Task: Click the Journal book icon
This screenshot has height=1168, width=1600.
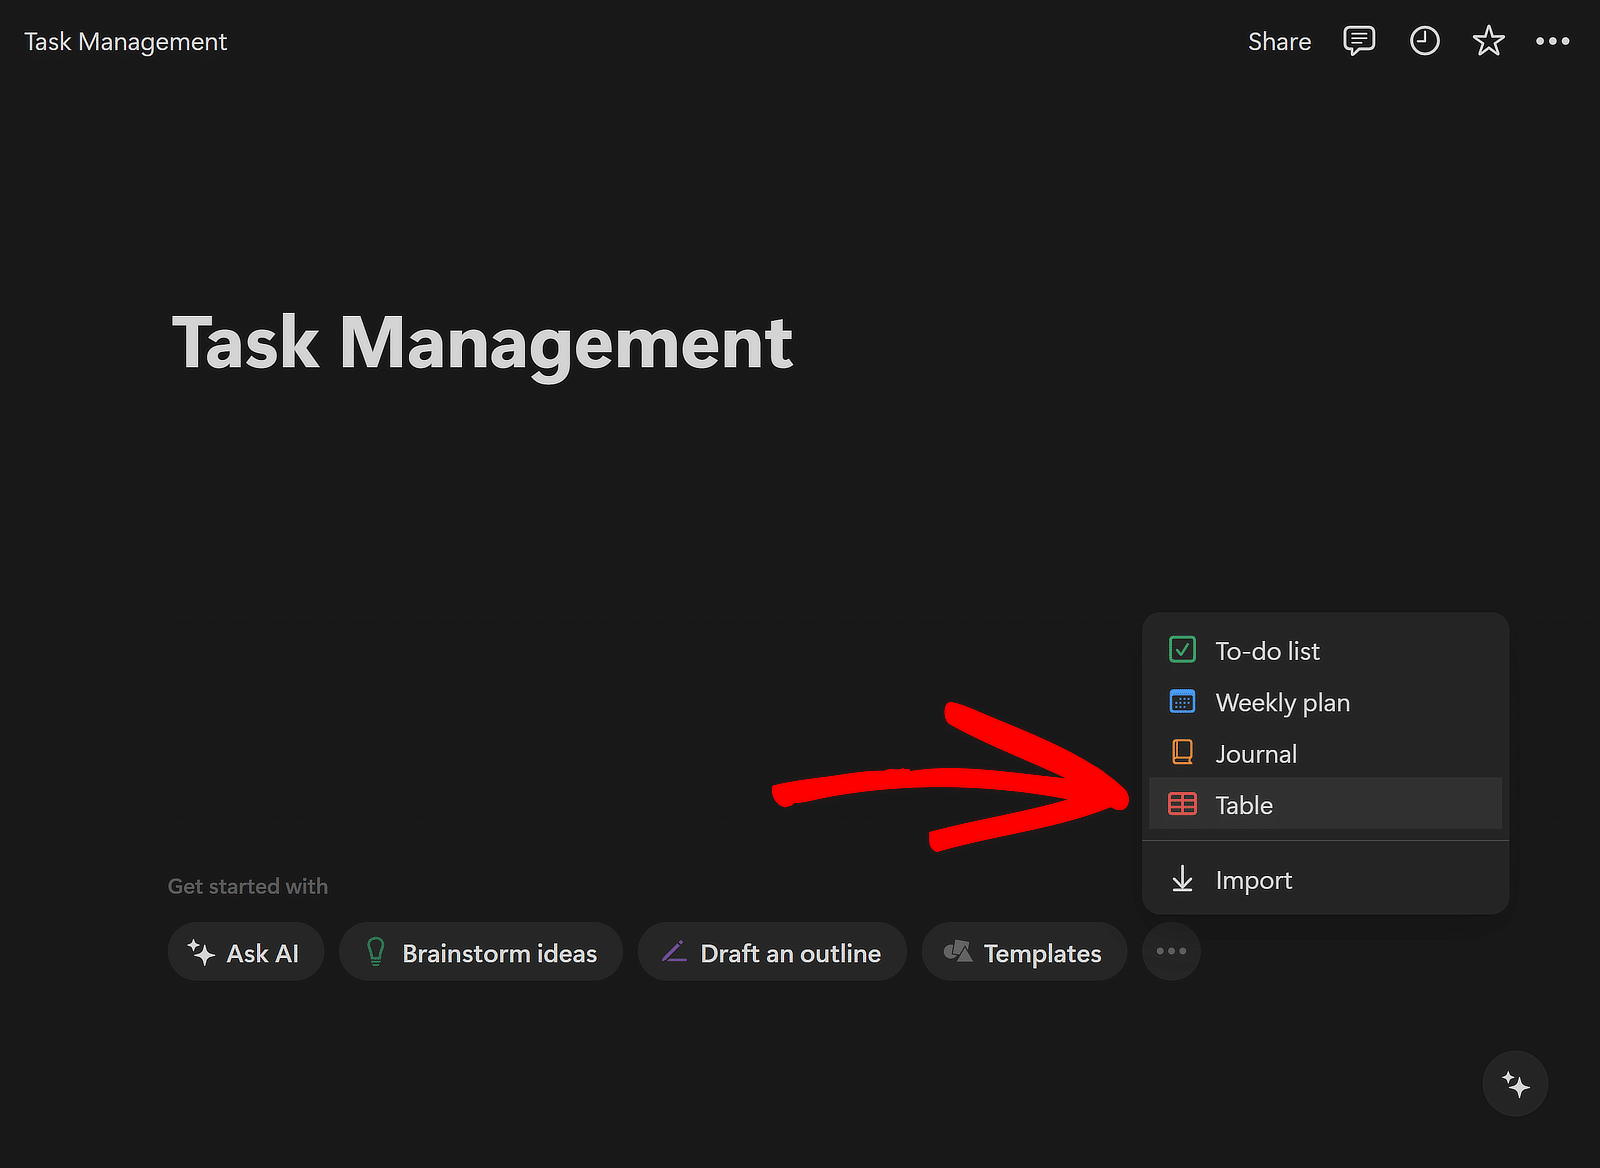Action: (x=1182, y=753)
